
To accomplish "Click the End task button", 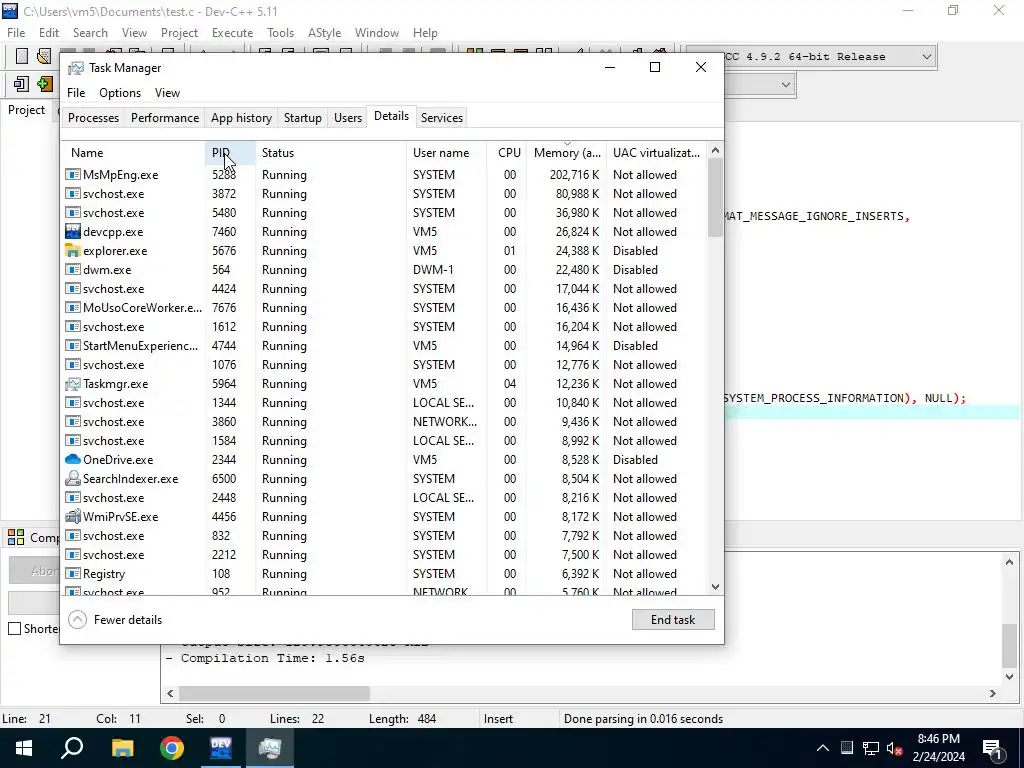I will pos(673,620).
